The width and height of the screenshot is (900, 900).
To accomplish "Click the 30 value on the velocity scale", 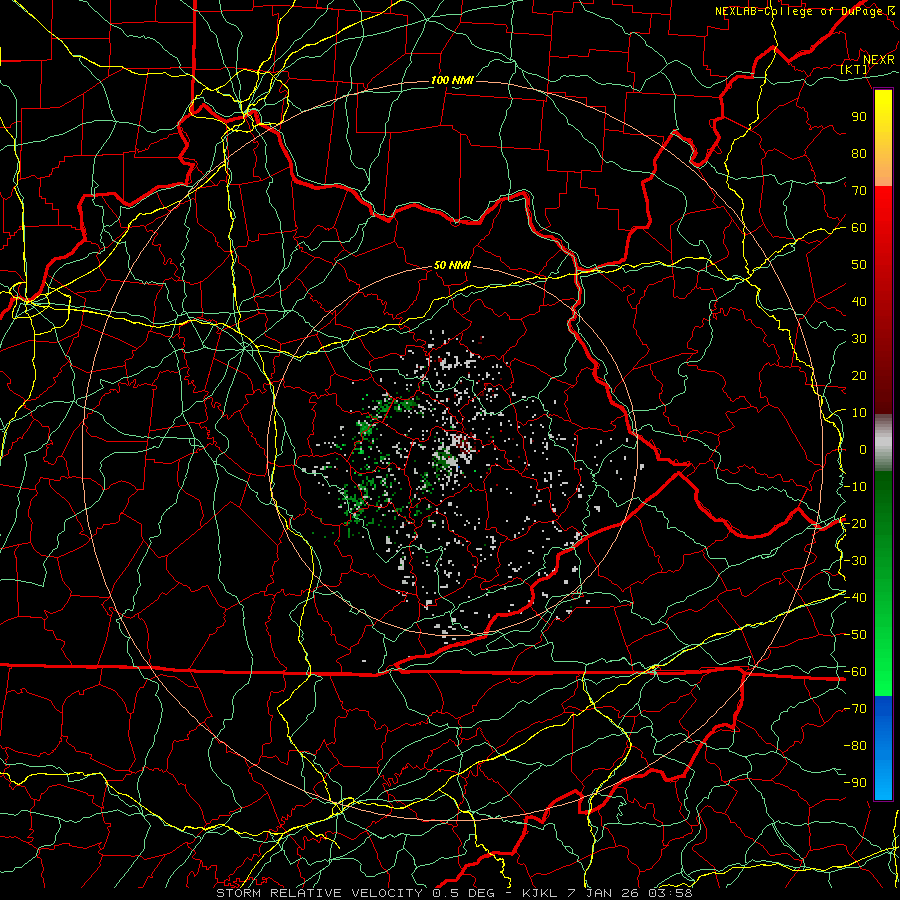I will tap(859, 339).
